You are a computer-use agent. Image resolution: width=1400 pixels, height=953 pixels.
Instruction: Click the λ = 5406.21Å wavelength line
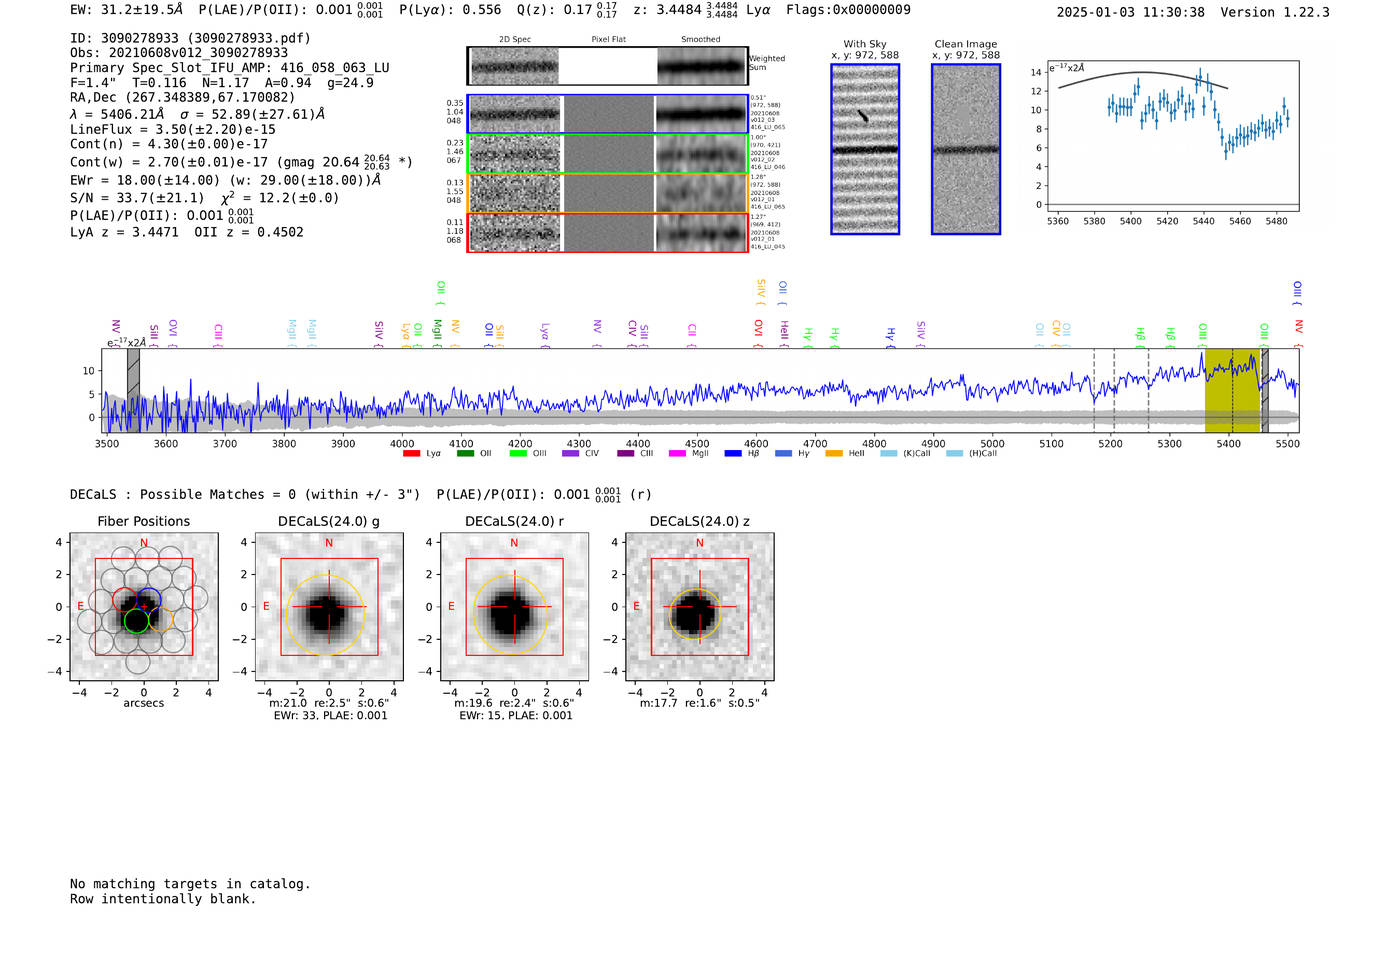click(197, 114)
